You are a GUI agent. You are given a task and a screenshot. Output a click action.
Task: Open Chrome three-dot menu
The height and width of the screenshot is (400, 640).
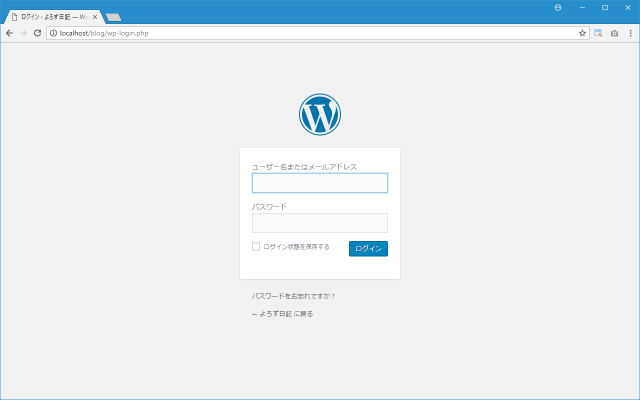pos(631,33)
